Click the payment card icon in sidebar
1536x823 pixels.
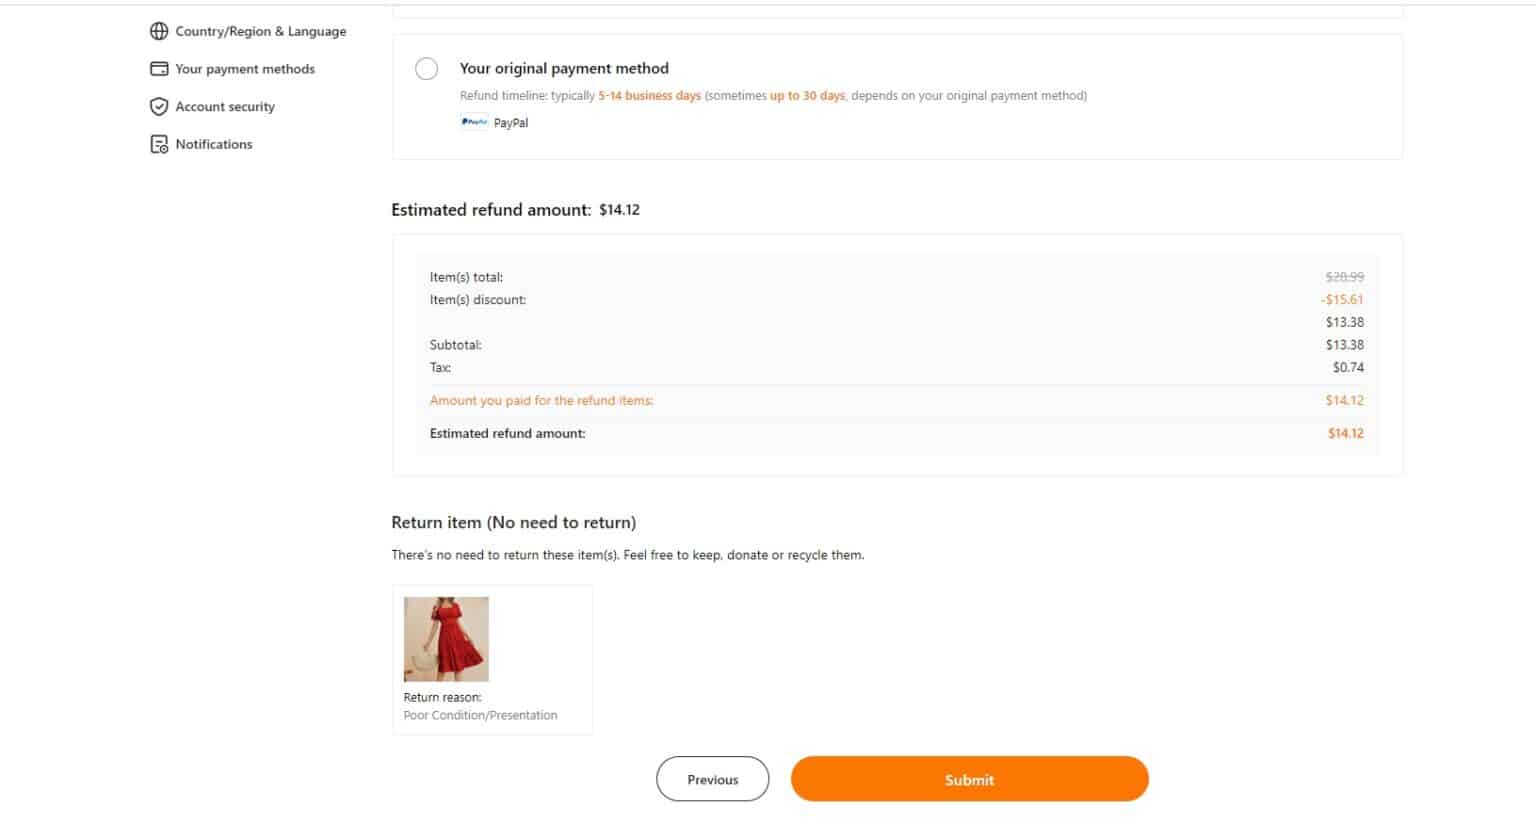pos(159,68)
